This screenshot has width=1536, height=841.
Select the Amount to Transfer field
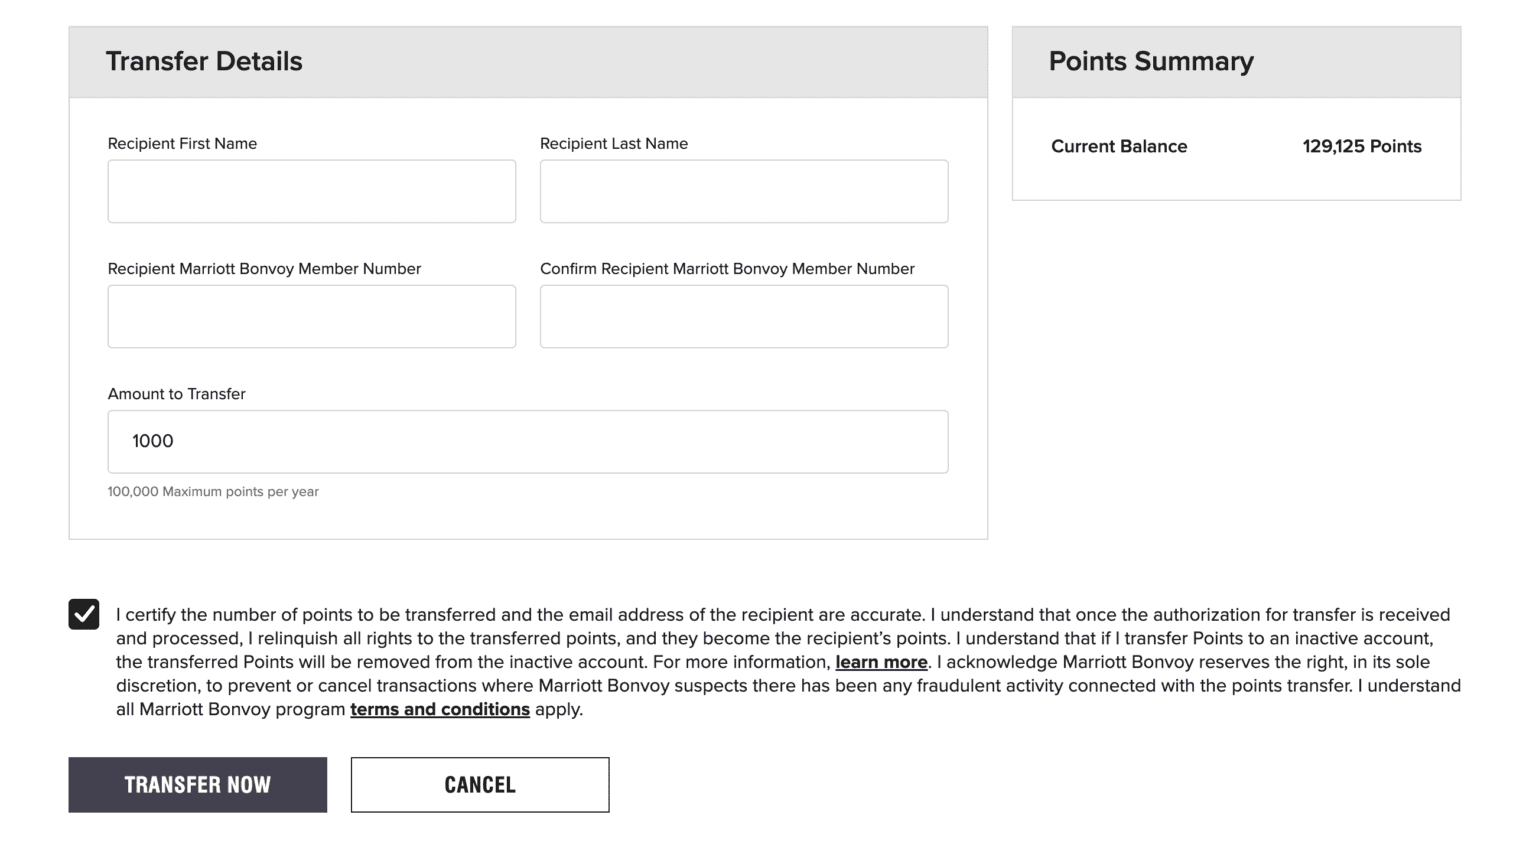click(x=527, y=441)
